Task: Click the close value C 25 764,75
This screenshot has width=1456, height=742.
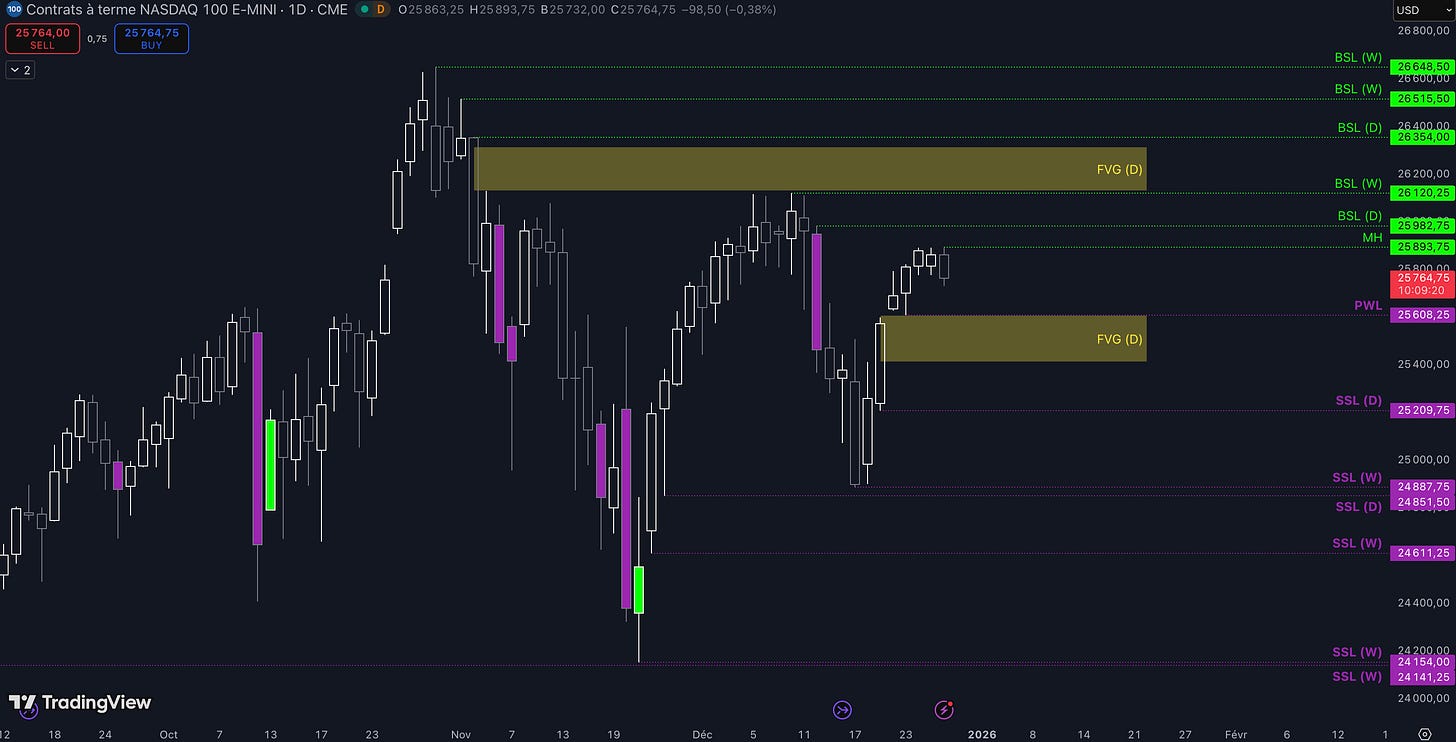Action: coord(644,9)
